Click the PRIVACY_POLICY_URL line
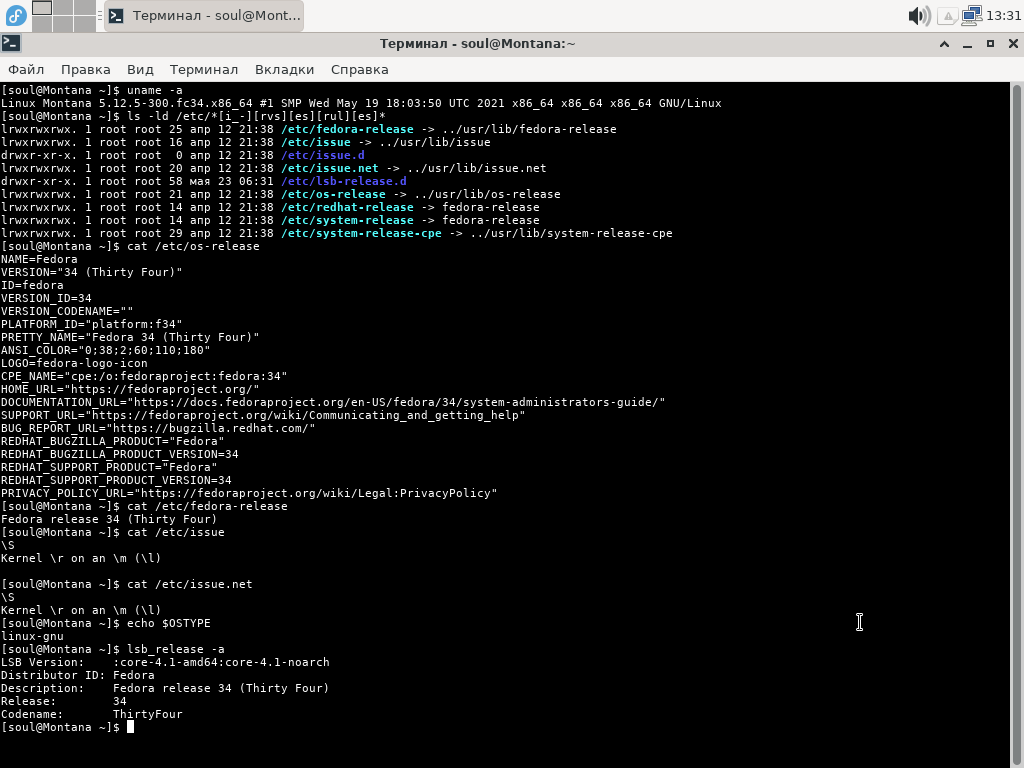Viewport: 1024px width, 768px height. point(249,493)
